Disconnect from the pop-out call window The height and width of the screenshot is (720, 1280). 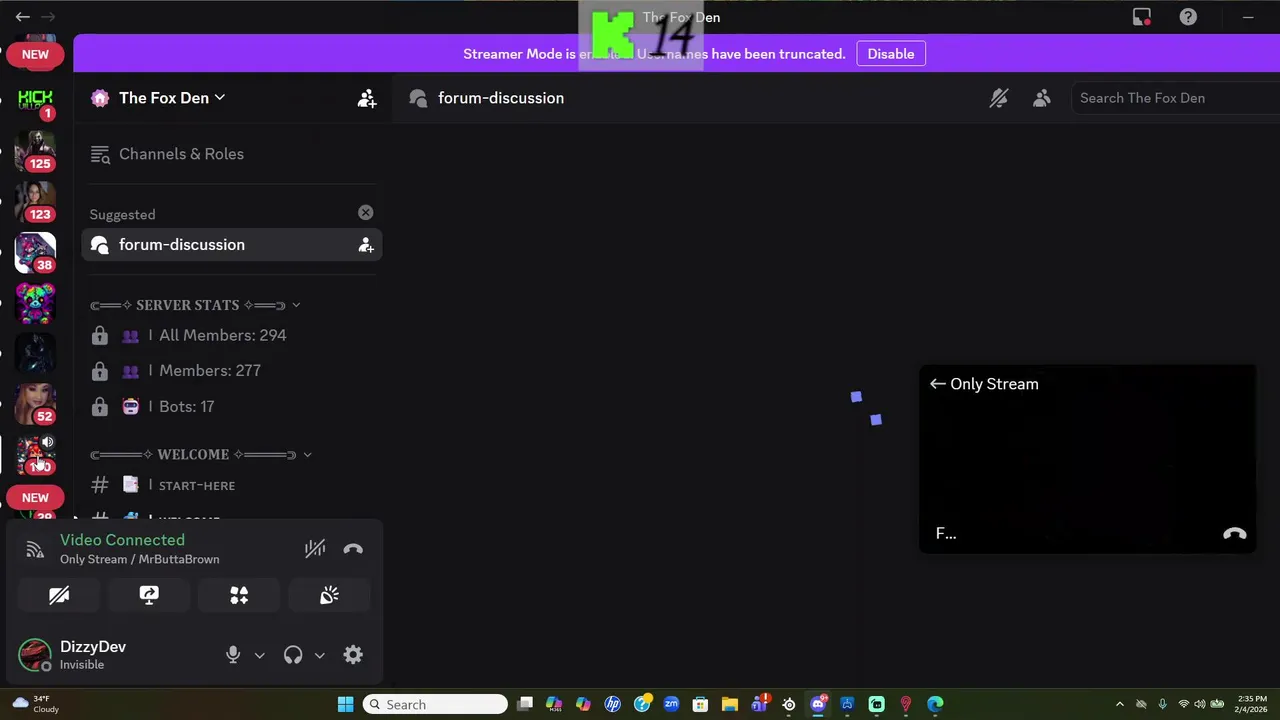coord(1235,534)
